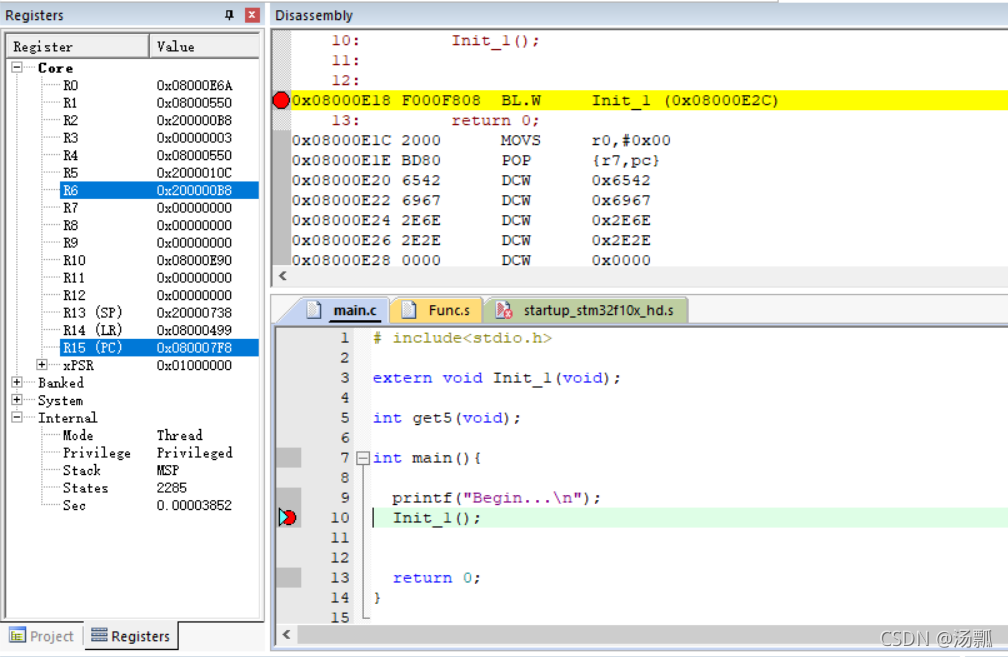Click the #include<stdio.h> line
This screenshot has height=657, width=1008.
(462, 338)
